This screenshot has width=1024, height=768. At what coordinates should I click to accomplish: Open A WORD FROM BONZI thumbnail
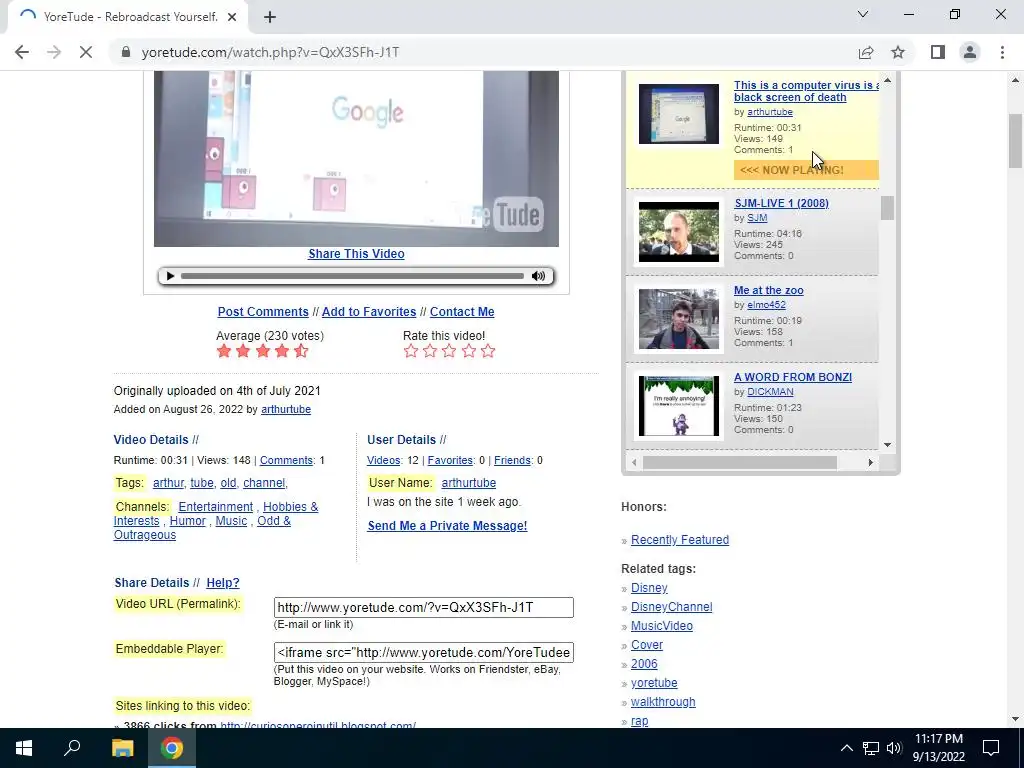679,406
